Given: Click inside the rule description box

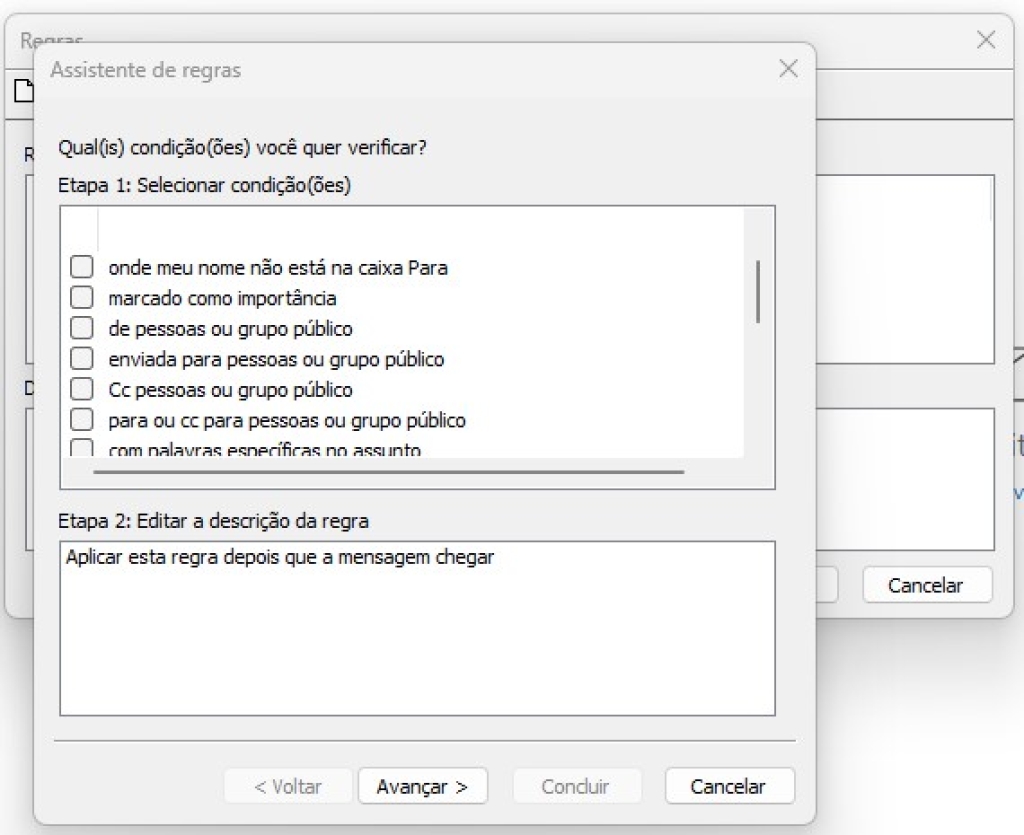Looking at the screenshot, I should tap(417, 640).
